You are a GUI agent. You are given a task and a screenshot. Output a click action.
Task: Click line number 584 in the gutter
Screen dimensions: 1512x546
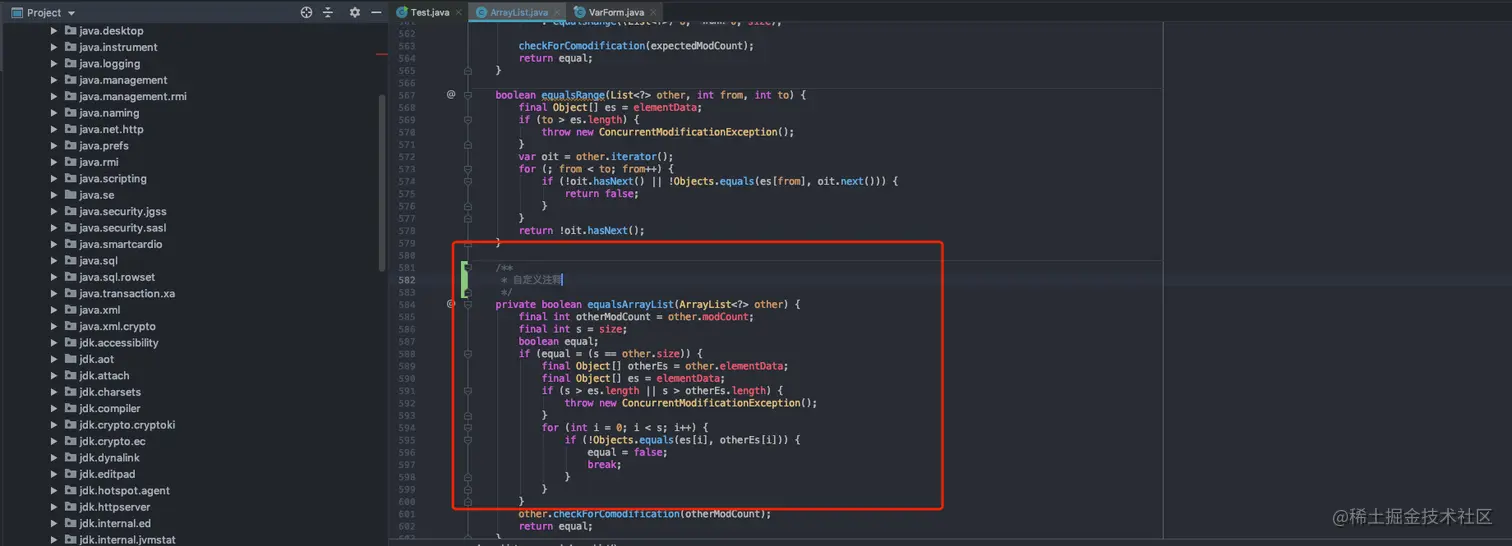[406, 304]
